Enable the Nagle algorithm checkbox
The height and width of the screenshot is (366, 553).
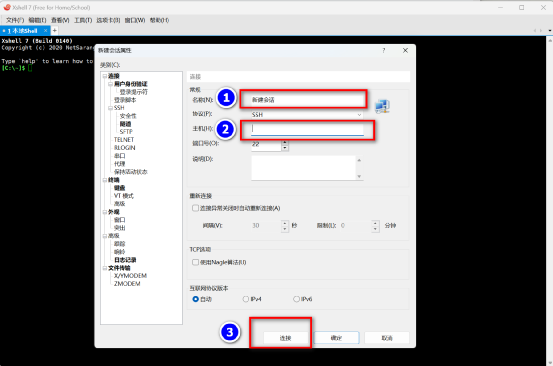(x=195, y=262)
